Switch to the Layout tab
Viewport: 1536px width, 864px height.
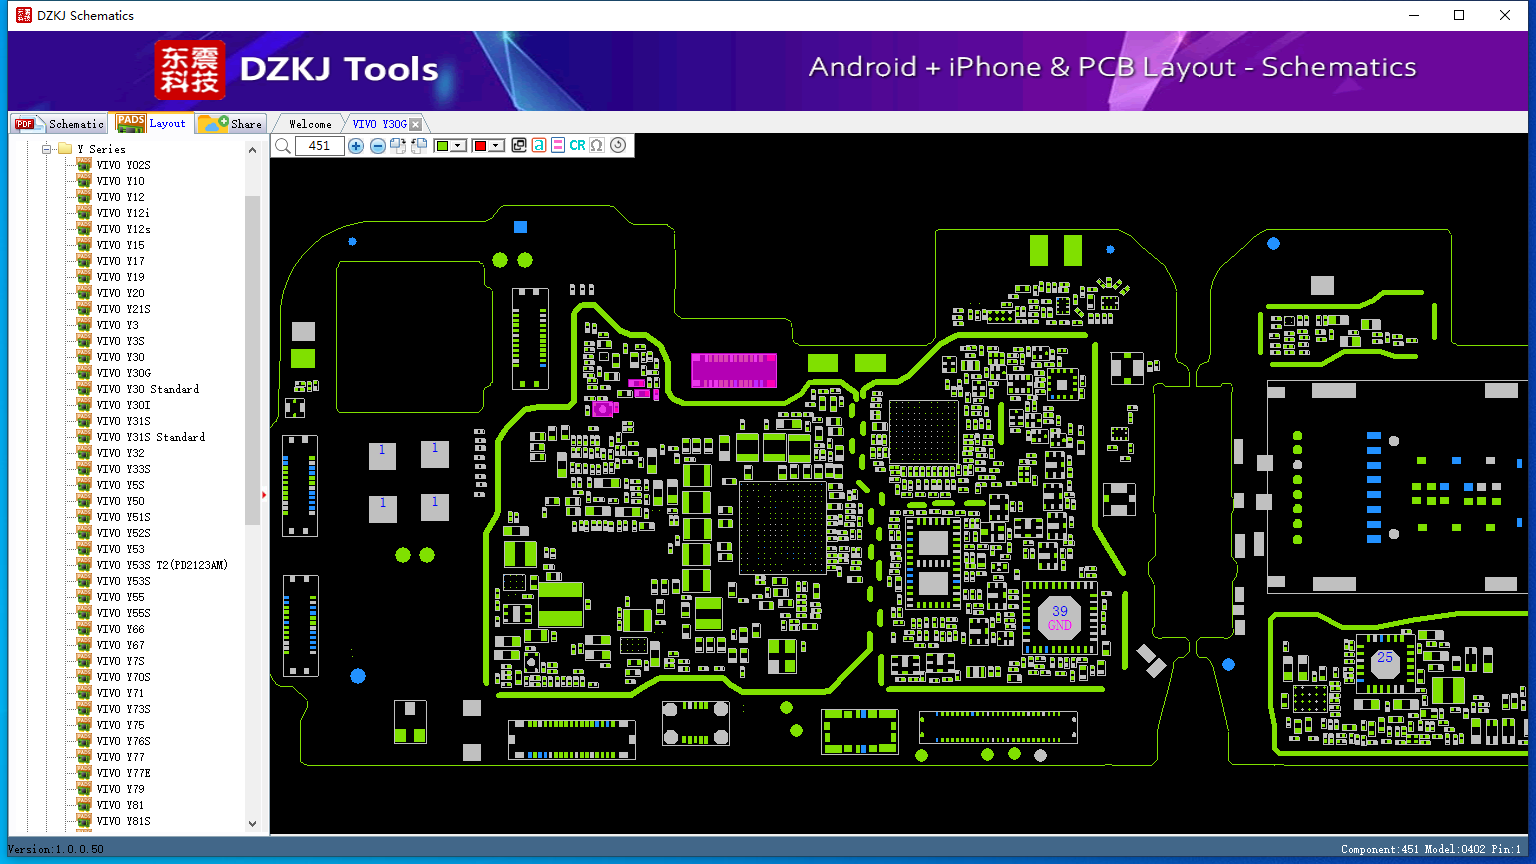151,123
